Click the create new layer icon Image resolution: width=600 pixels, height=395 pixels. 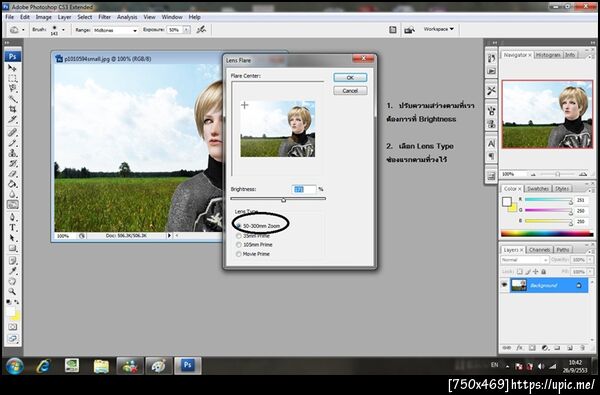570,348
